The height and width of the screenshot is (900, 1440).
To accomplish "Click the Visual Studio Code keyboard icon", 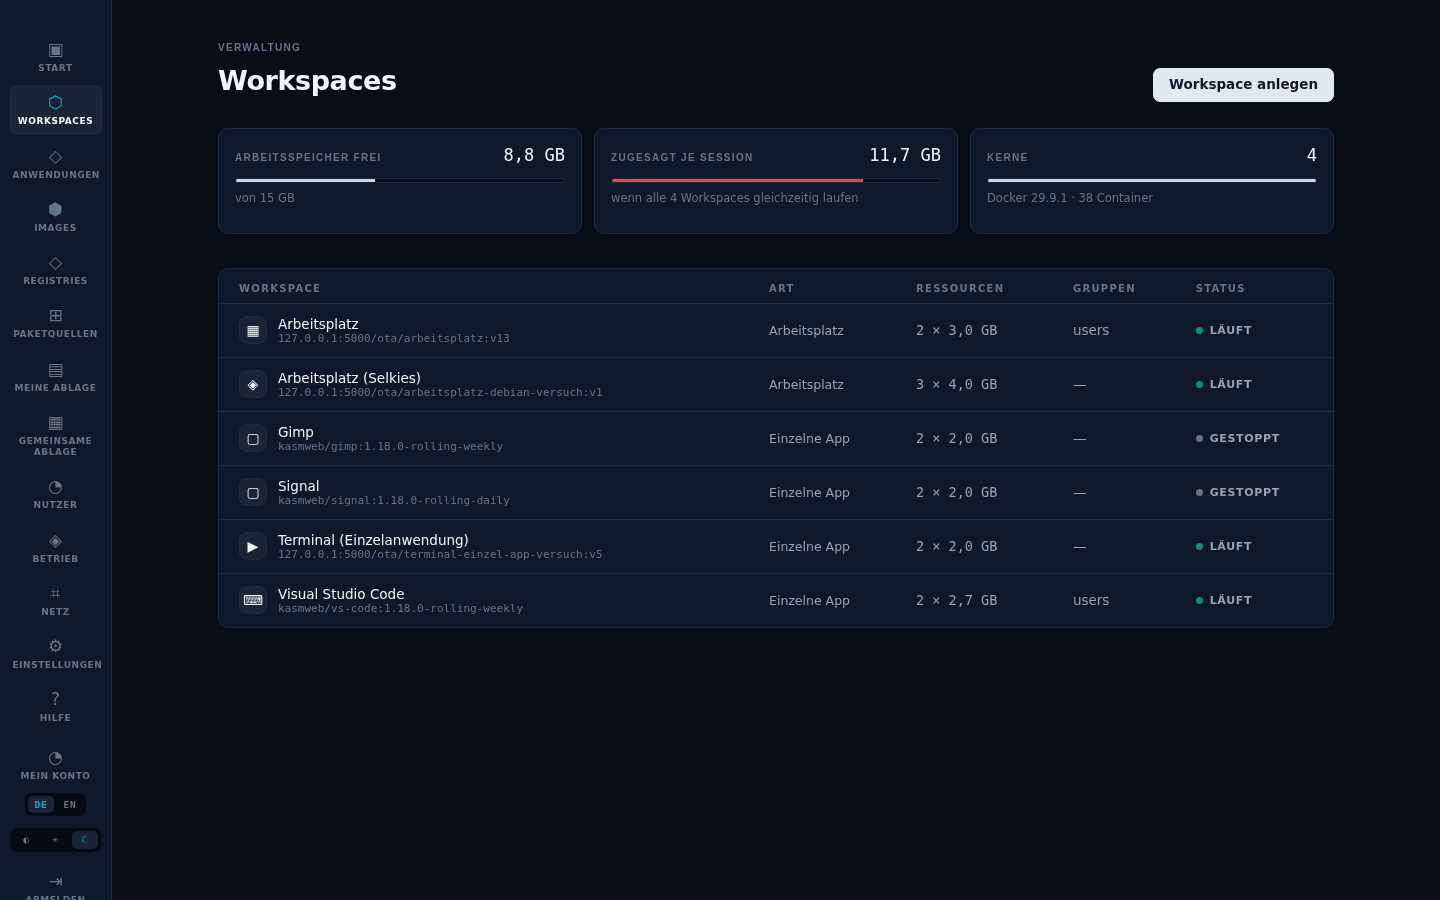I will (253, 600).
